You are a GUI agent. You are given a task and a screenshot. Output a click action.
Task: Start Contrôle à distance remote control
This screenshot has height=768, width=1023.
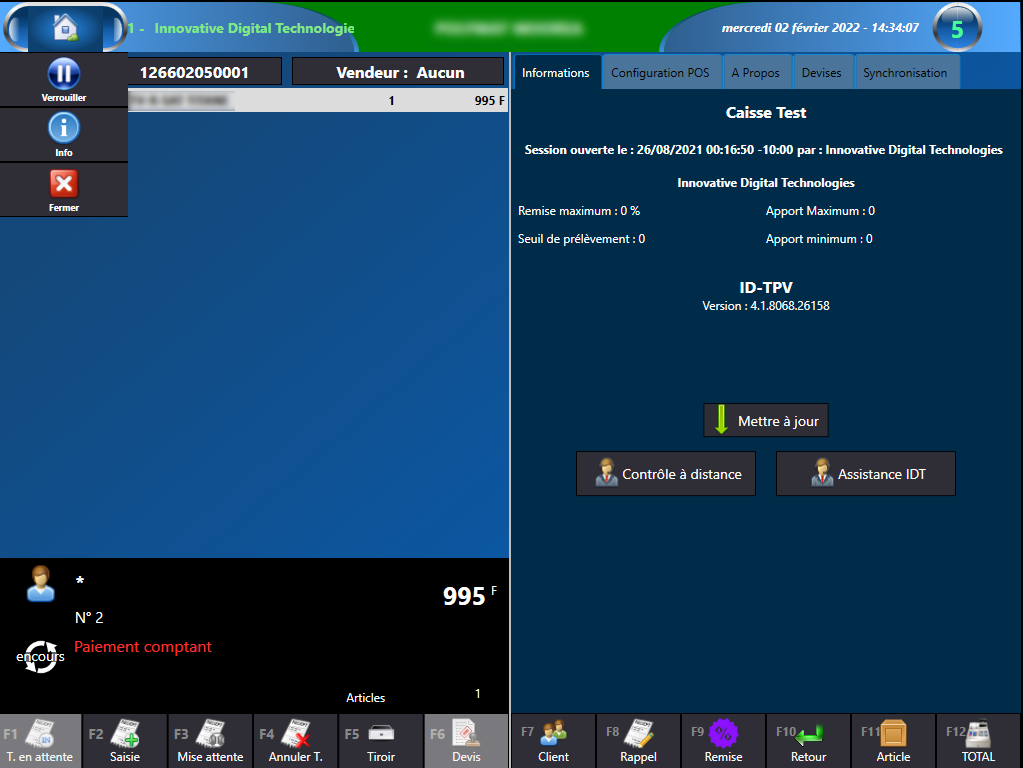point(665,474)
